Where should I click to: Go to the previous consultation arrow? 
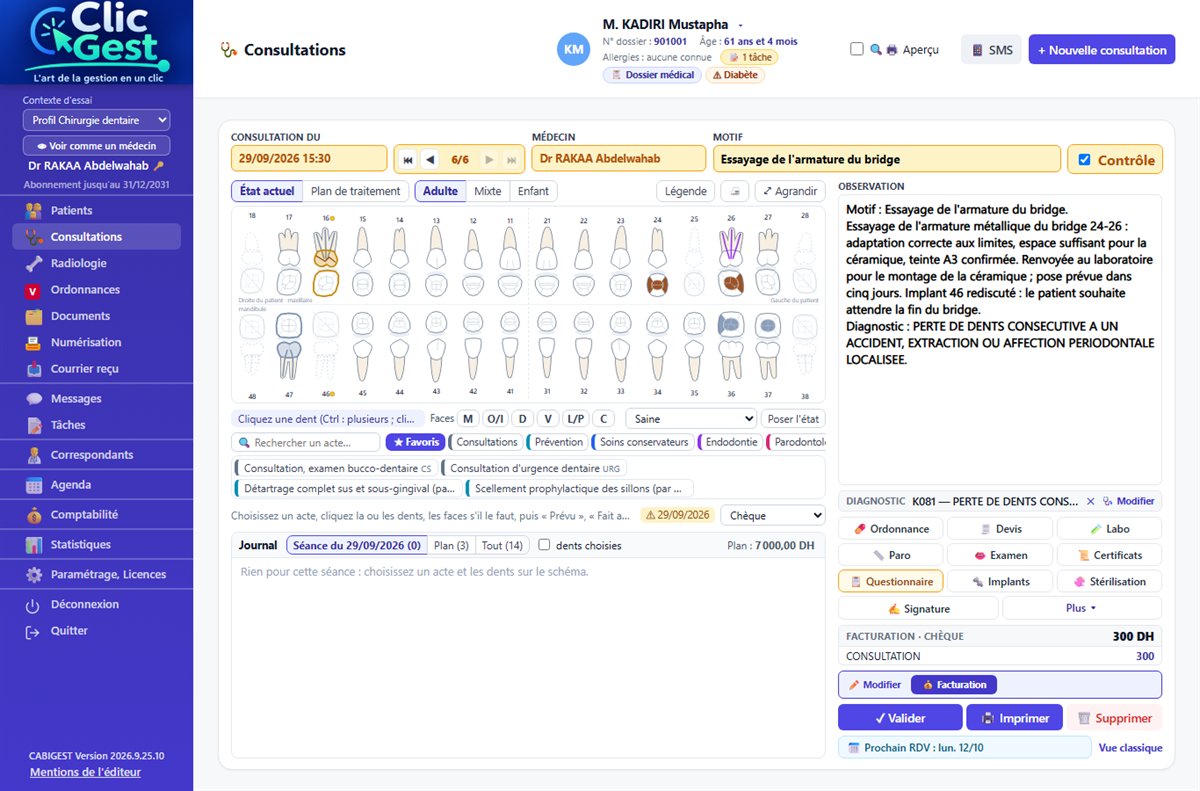pyautogui.click(x=430, y=159)
